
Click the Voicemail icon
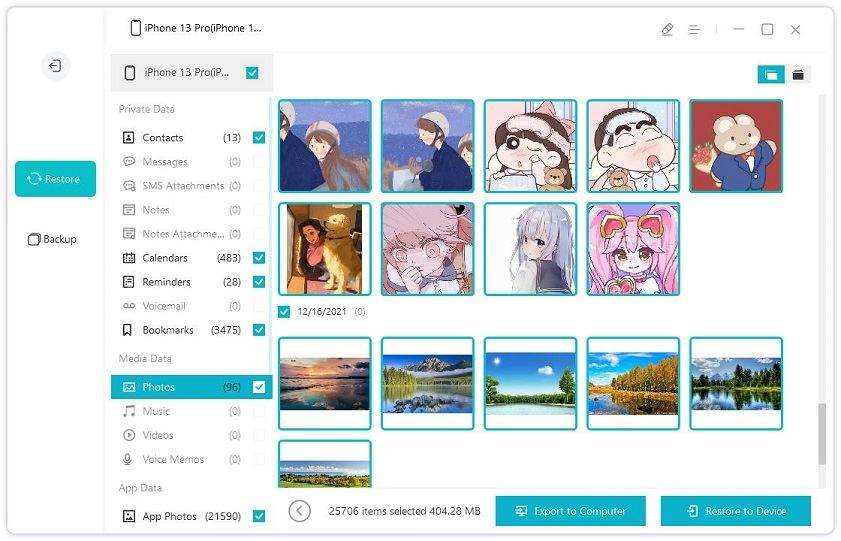point(129,306)
